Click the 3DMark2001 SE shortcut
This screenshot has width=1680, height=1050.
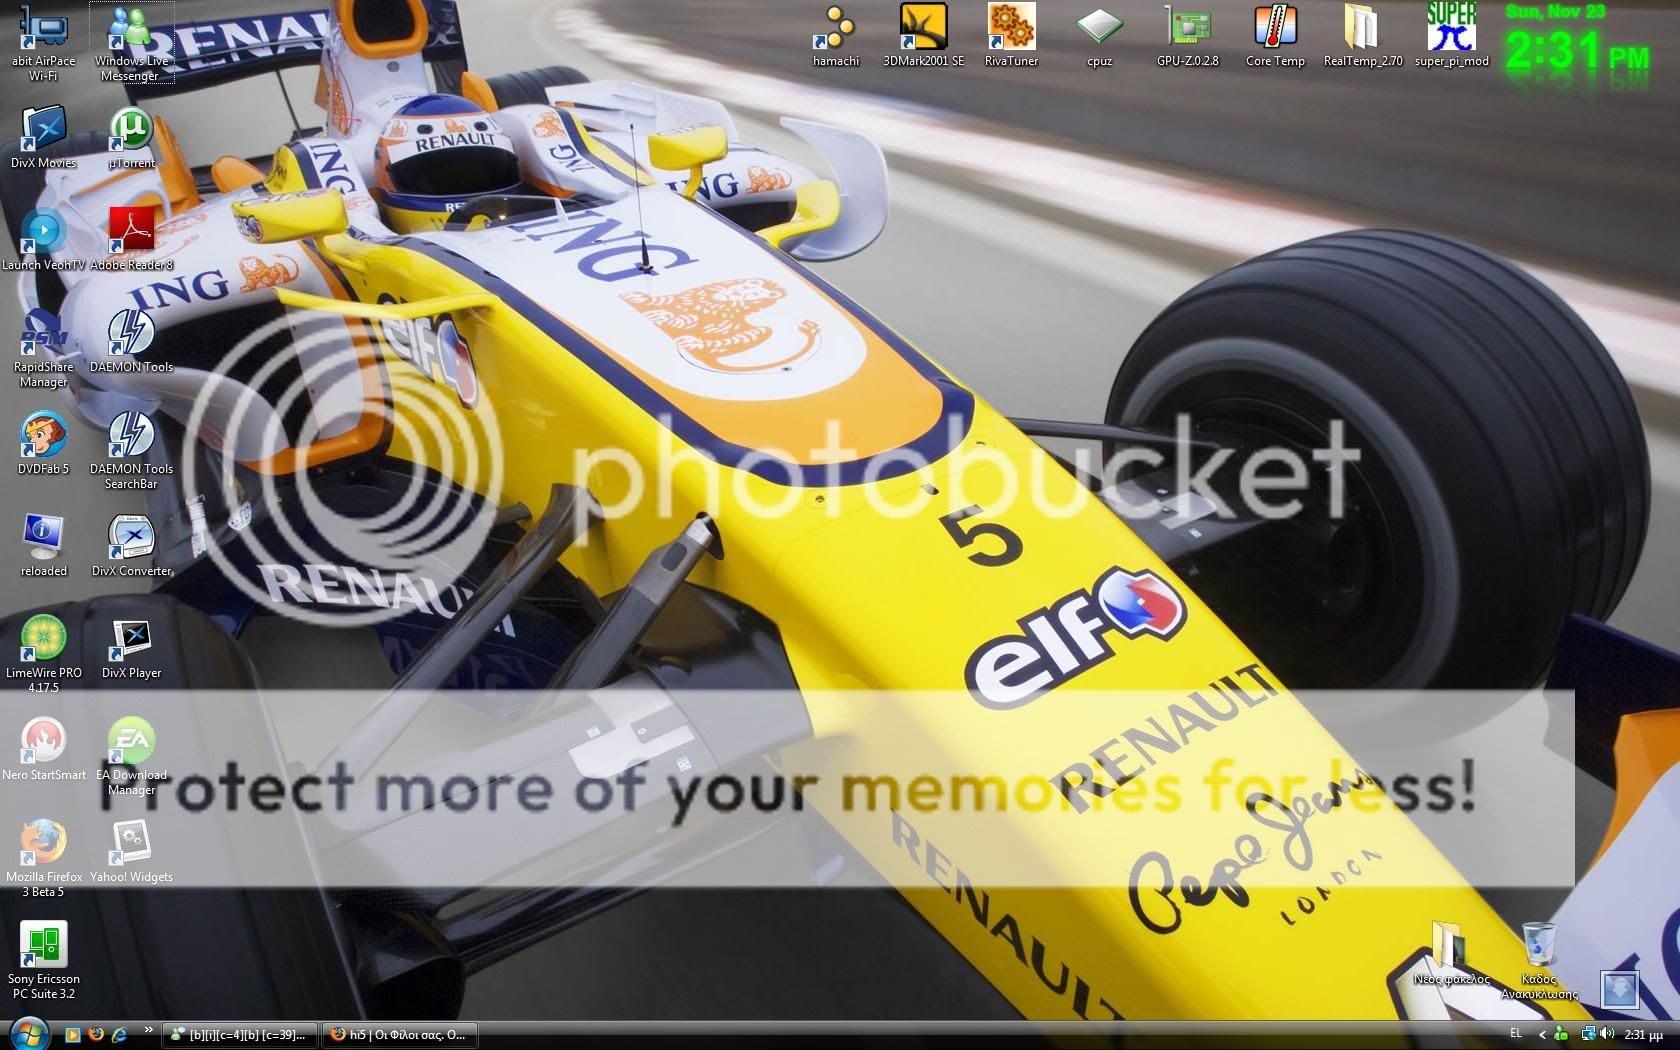pyautogui.click(x=923, y=30)
